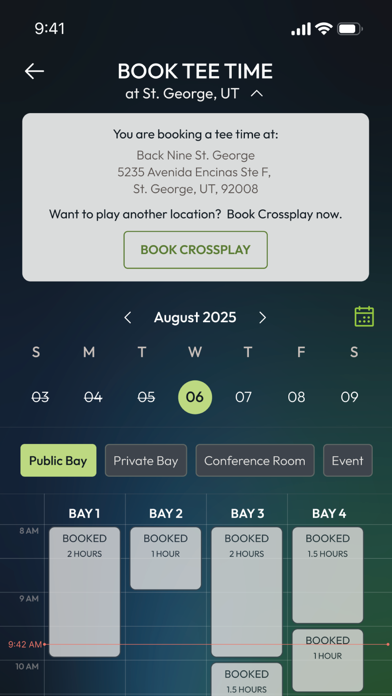The image size is (392, 696).
Task: Pick Thursday 07 as the date
Action: (243, 397)
